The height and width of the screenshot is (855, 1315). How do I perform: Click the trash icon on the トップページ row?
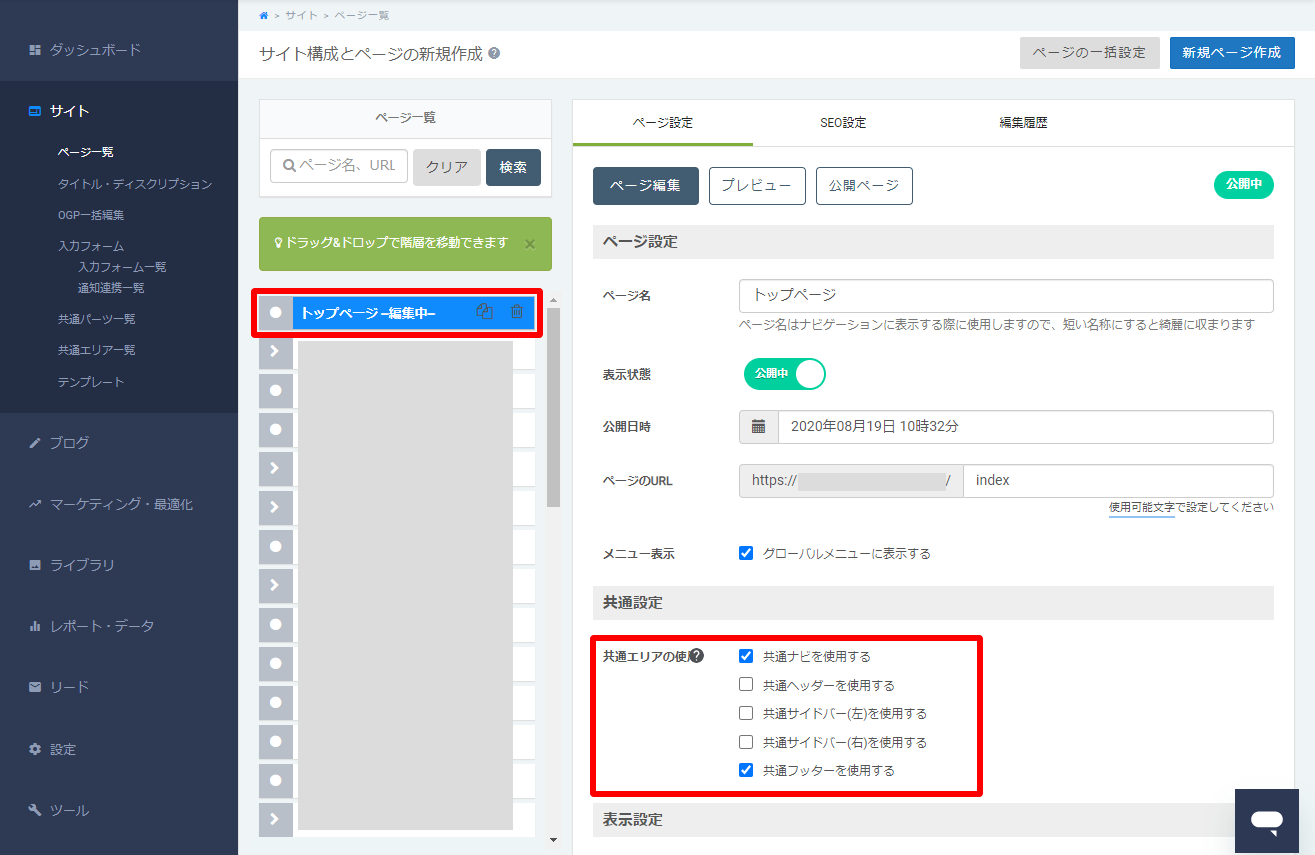tap(516, 312)
